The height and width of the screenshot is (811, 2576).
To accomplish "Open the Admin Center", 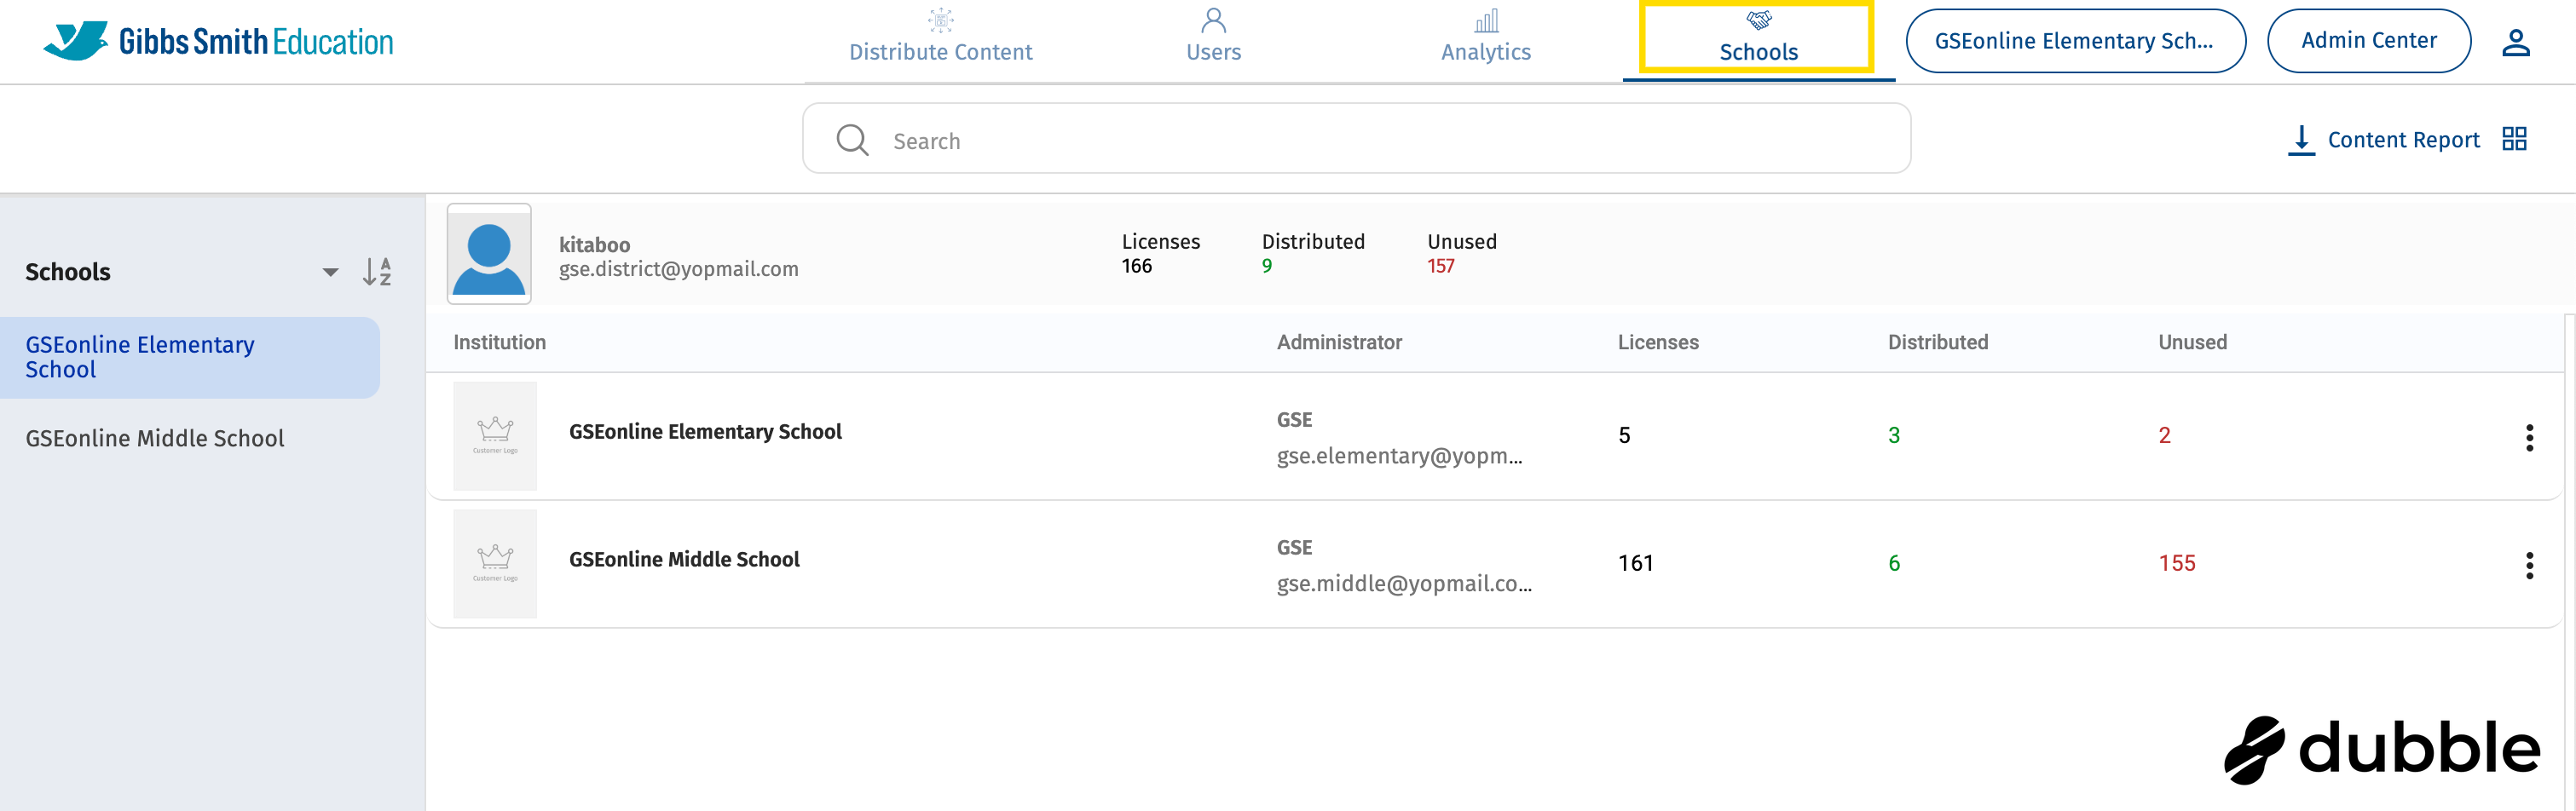I will [2368, 40].
